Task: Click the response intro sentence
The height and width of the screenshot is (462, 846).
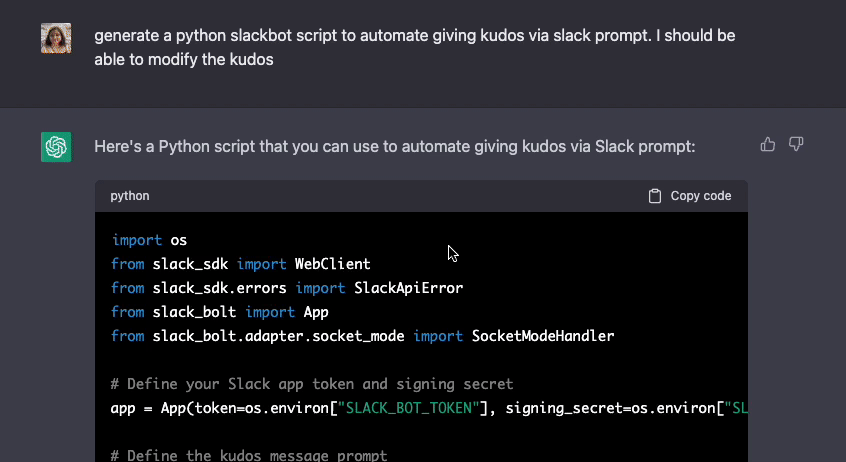Action: point(395,146)
